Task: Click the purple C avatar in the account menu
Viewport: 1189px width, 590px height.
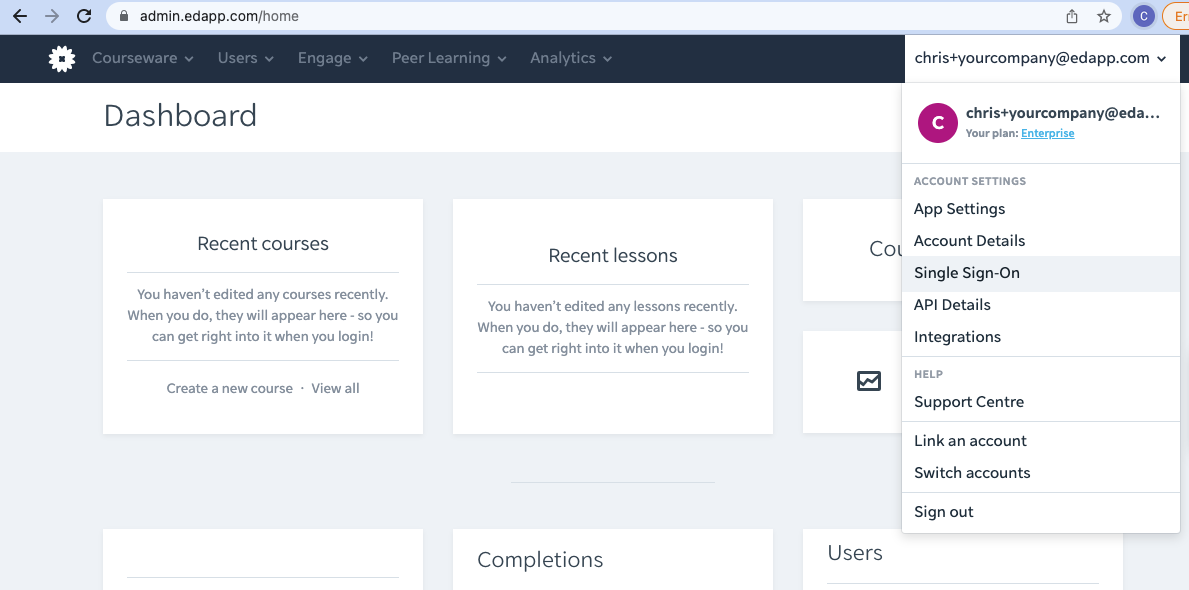Action: pos(937,123)
